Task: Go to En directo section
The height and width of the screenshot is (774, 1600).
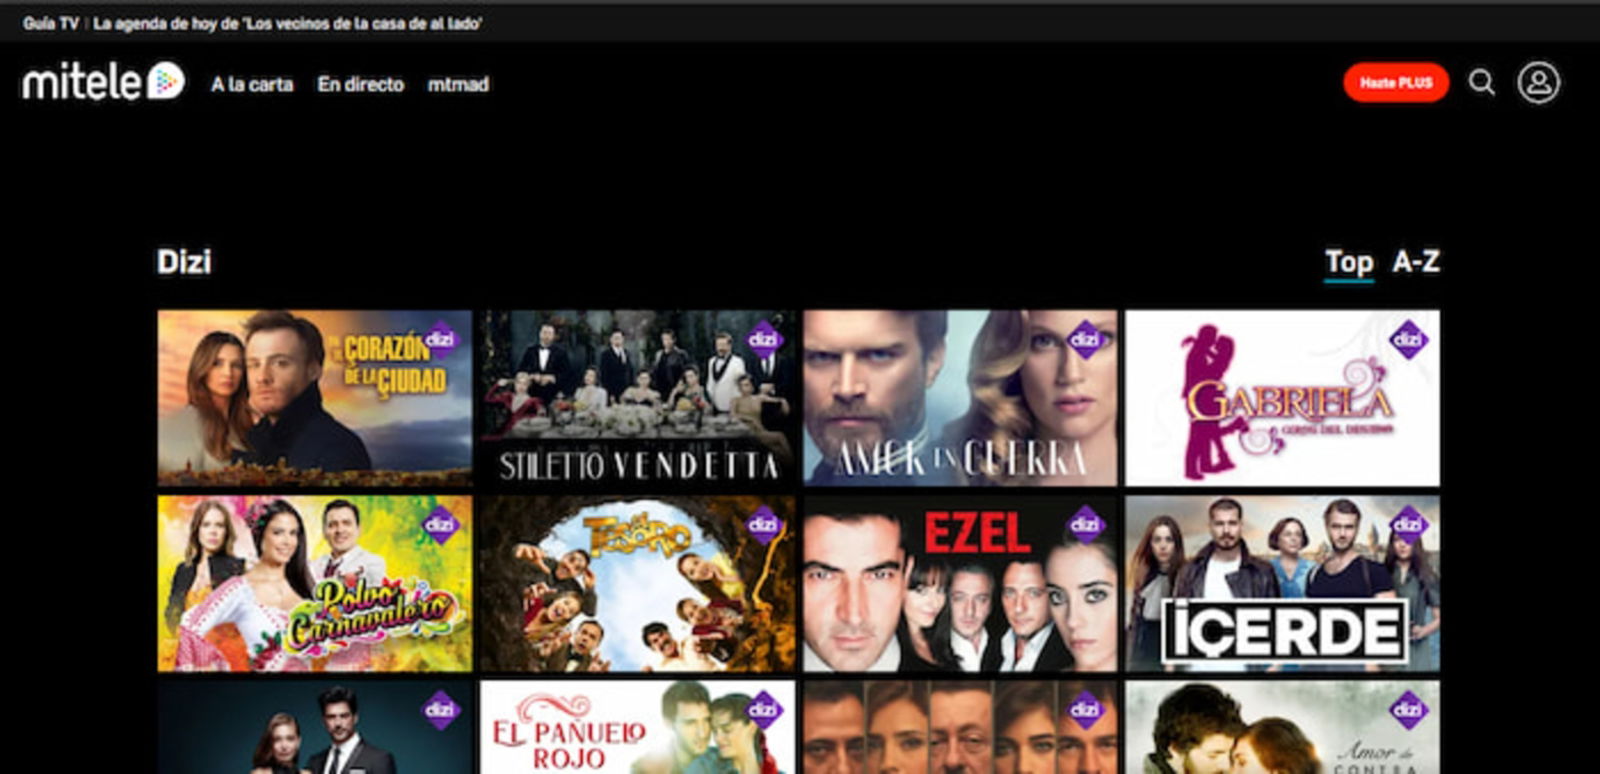Action: point(361,85)
